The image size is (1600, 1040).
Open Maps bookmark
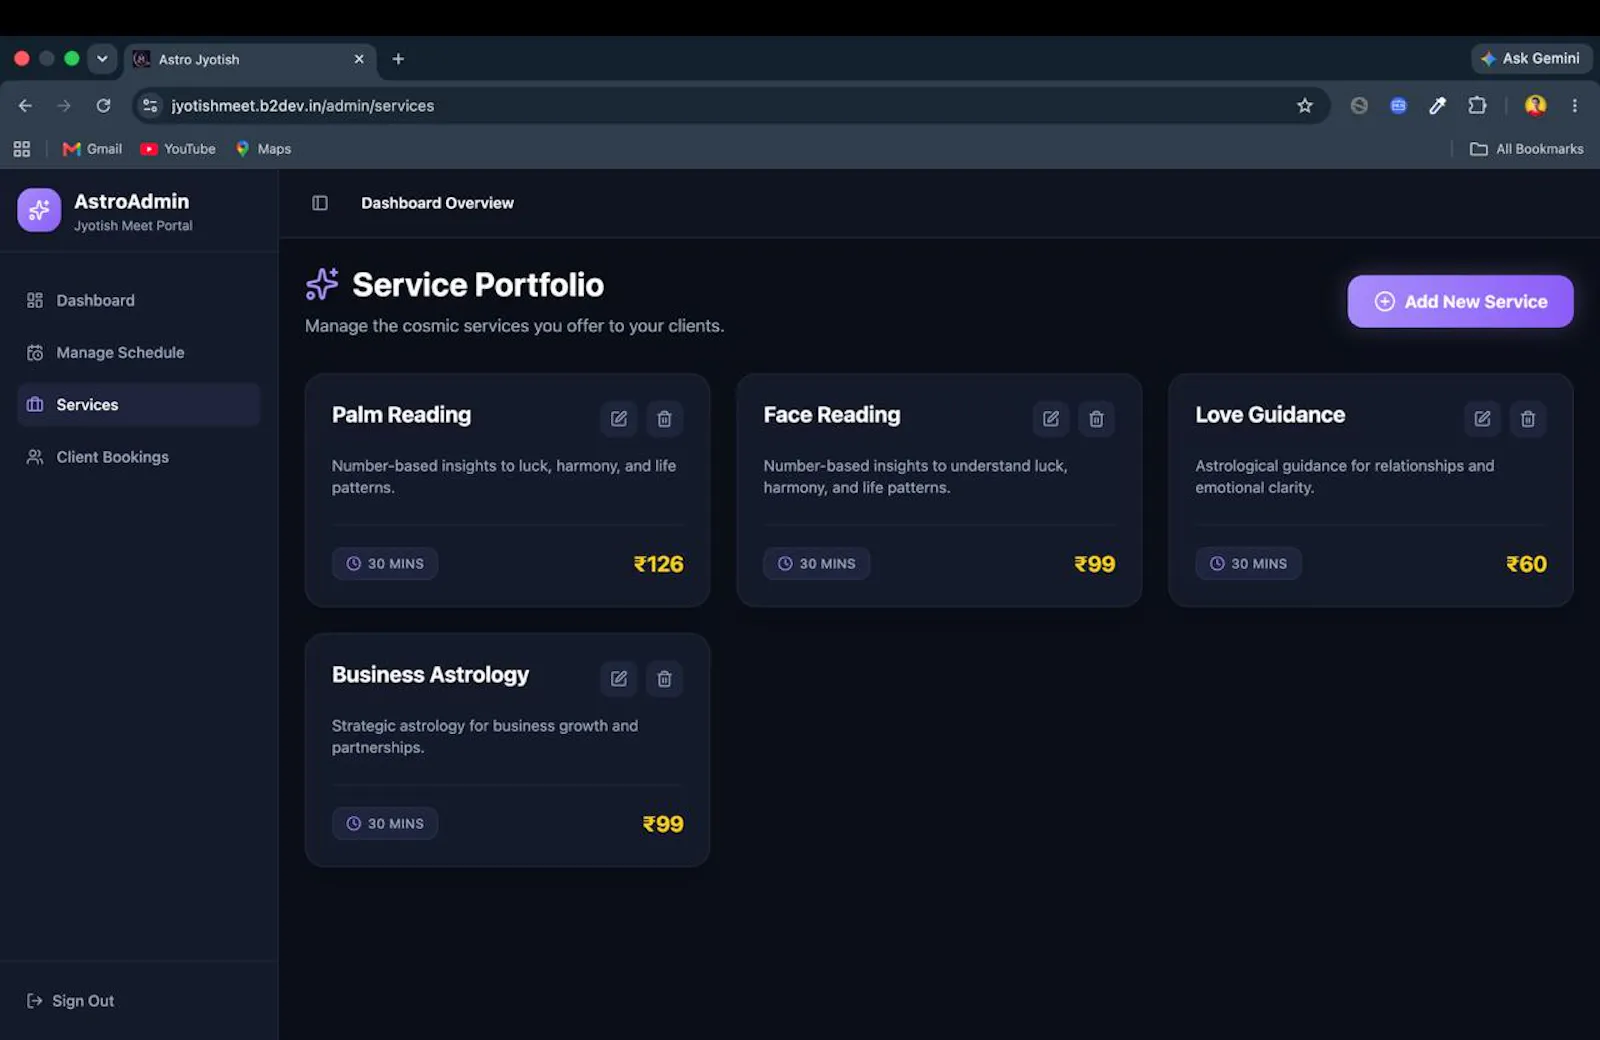click(264, 149)
